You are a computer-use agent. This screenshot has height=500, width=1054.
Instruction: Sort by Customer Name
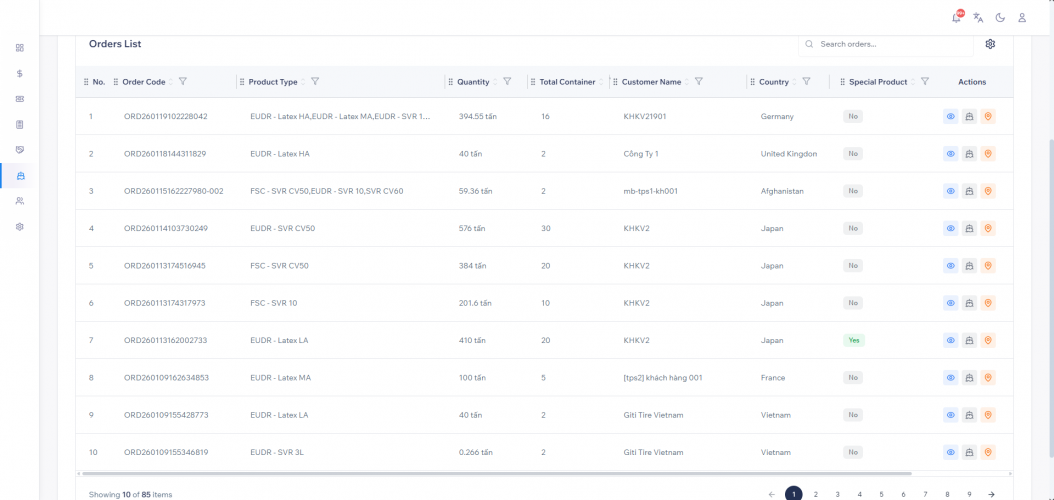(686, 82)
